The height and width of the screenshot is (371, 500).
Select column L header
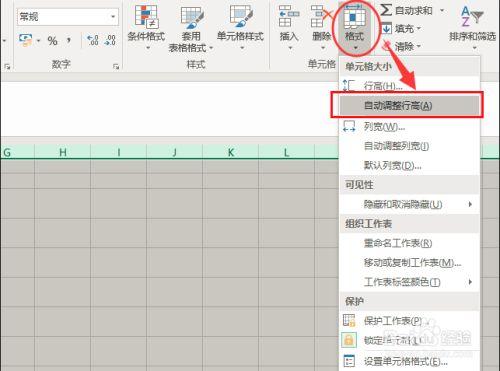287,152
